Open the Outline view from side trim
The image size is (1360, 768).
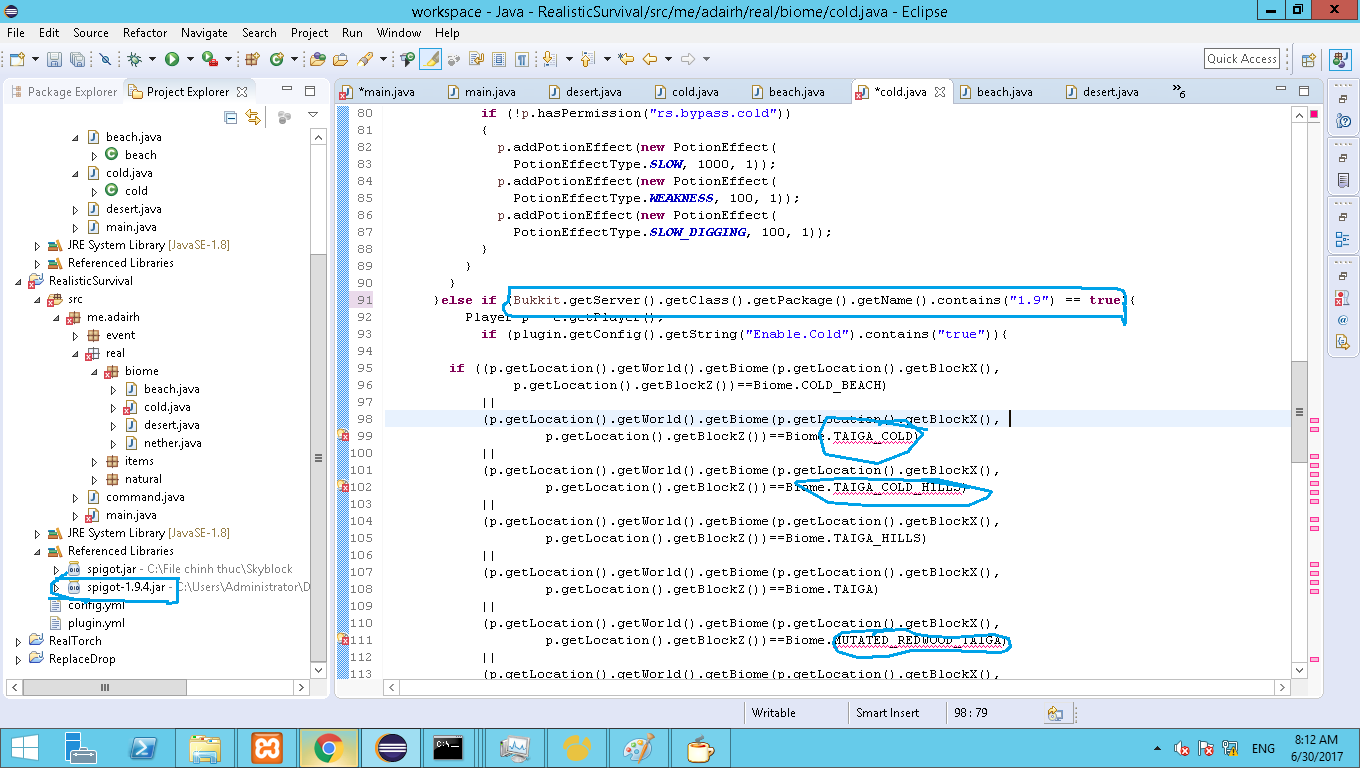(x=1342, y=240)
